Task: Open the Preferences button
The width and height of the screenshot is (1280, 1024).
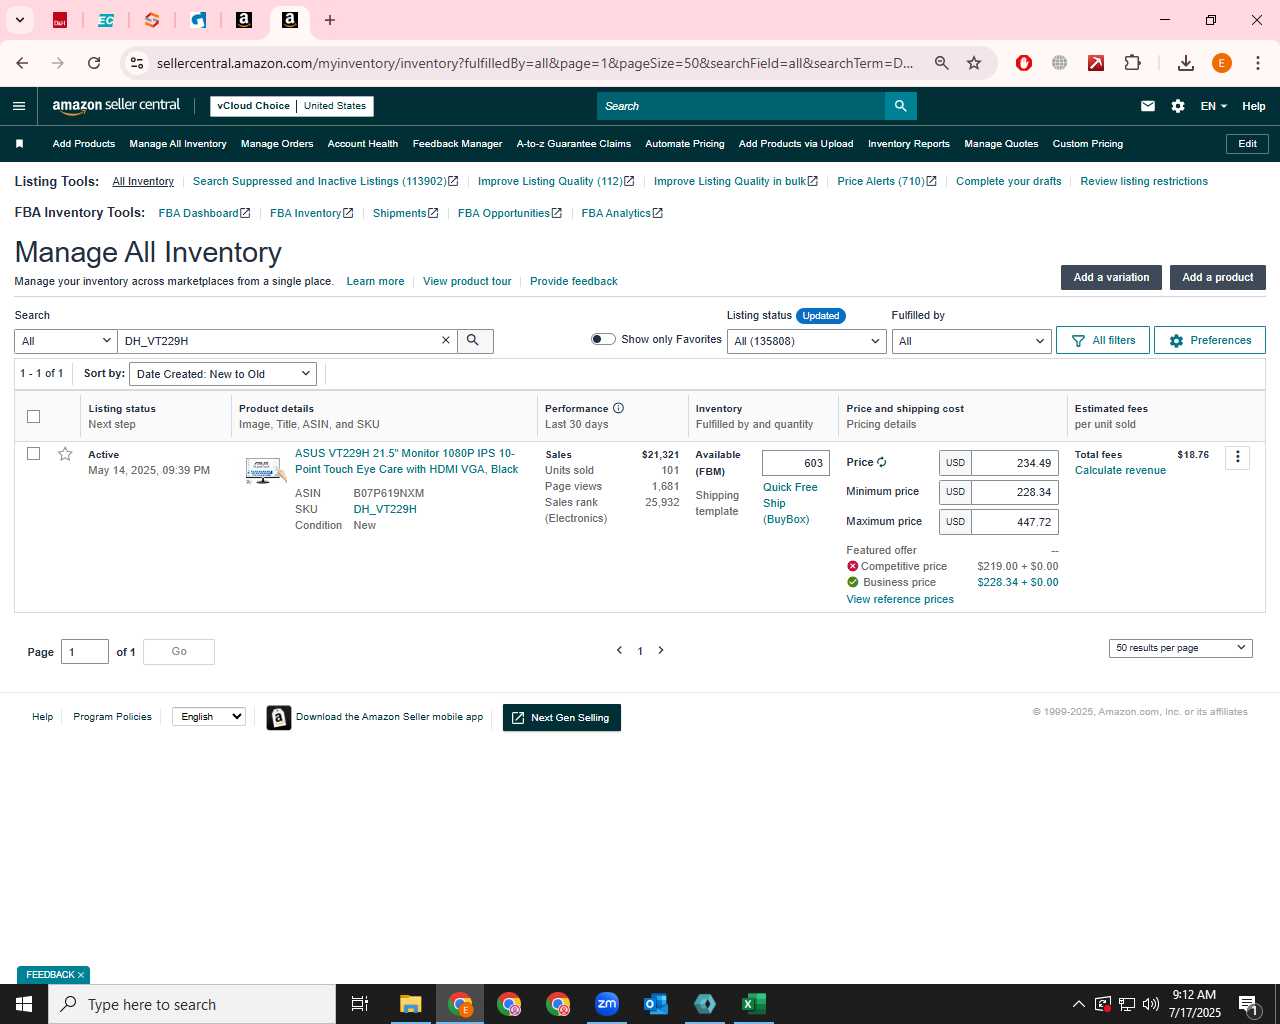Action: click(x=1210, y=340)
